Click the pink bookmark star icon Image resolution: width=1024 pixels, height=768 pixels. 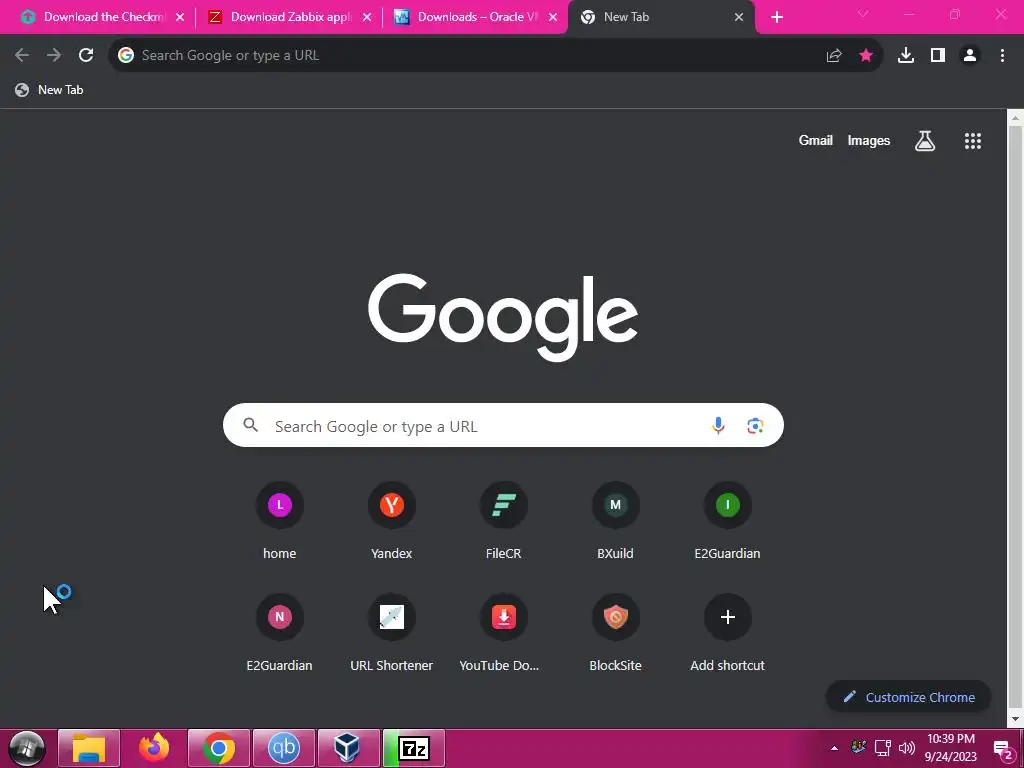[x=866, y=56]
